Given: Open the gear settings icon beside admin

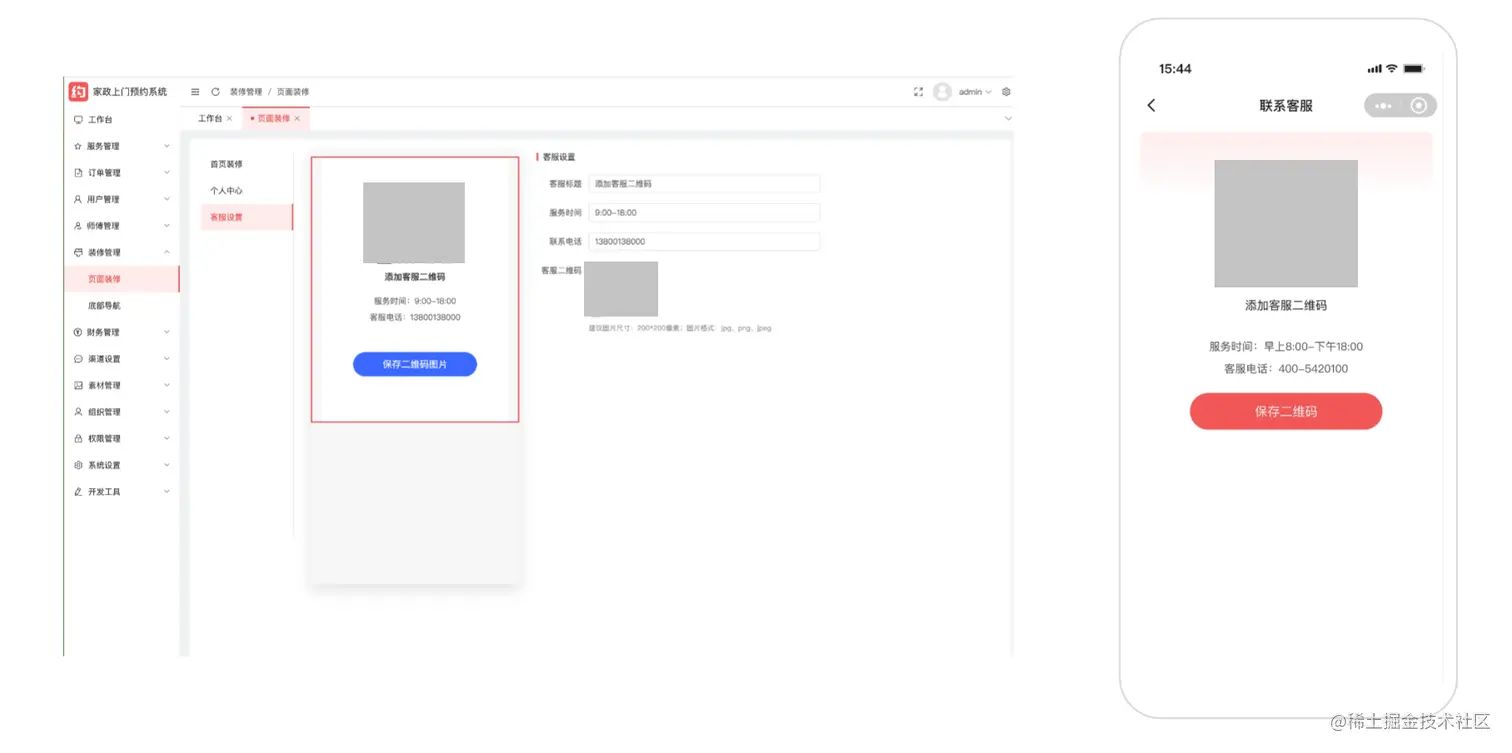Looking at the screenshot, I should click(1006, 91).
